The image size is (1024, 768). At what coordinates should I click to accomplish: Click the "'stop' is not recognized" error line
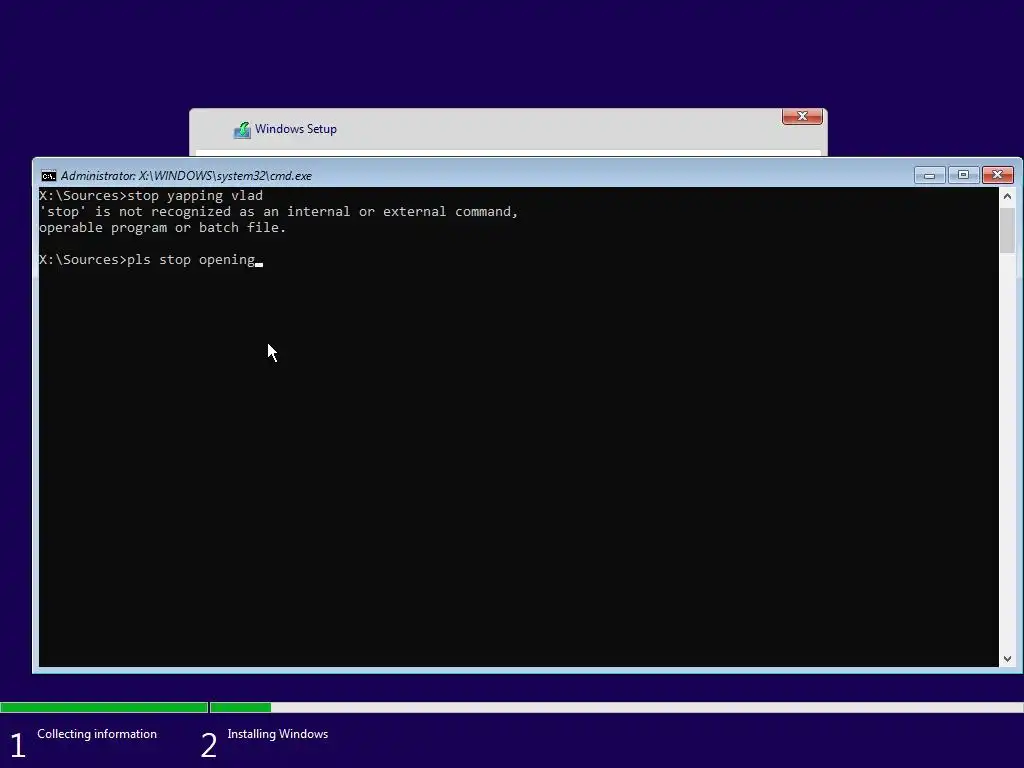(278, 212)
